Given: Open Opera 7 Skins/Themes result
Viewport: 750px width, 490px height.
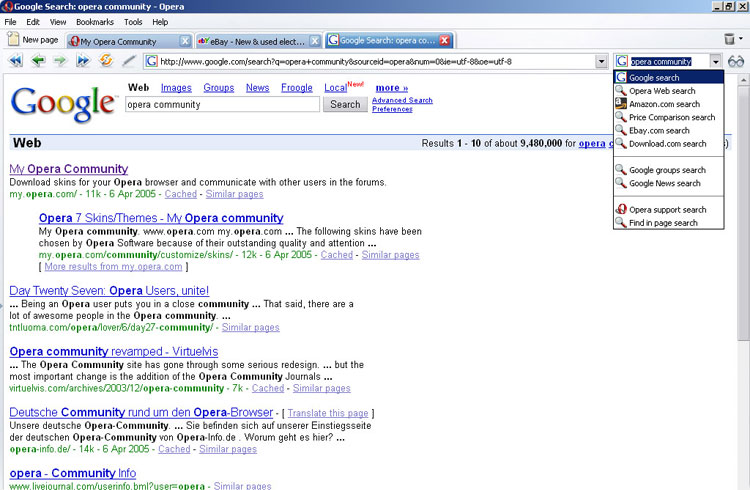Looking at the screenshot, I should coord(161,218).
